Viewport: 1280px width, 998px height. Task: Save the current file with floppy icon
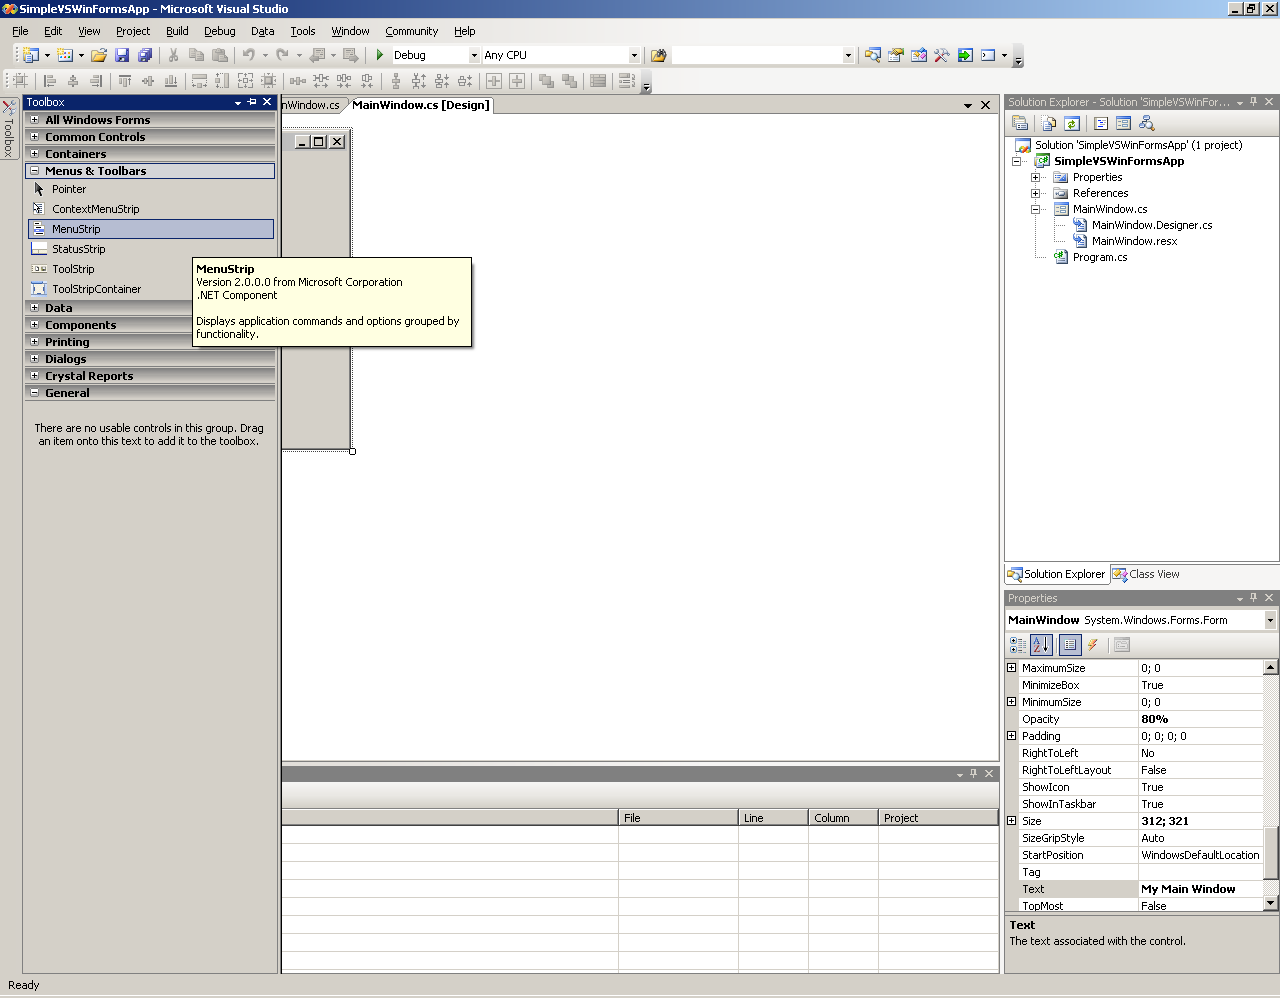pos(122,55)
